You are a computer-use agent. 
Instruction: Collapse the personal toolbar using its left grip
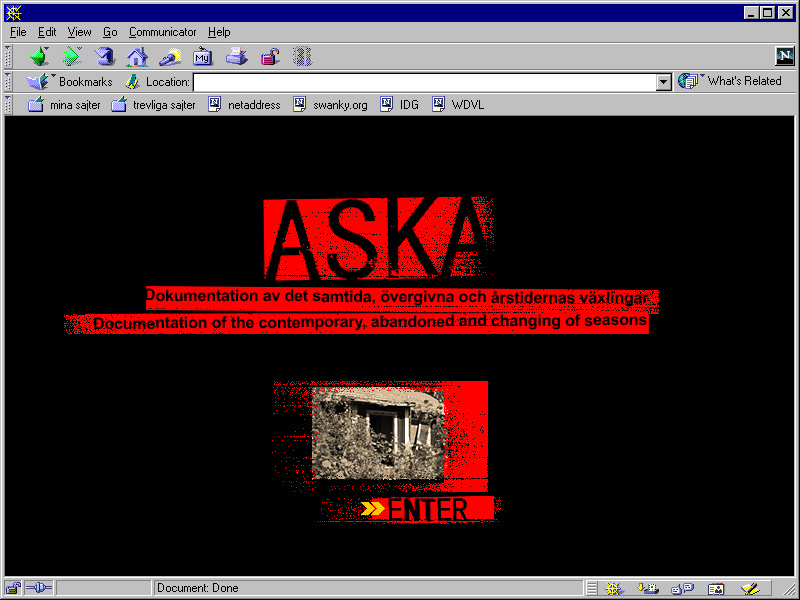click(9, 104)
